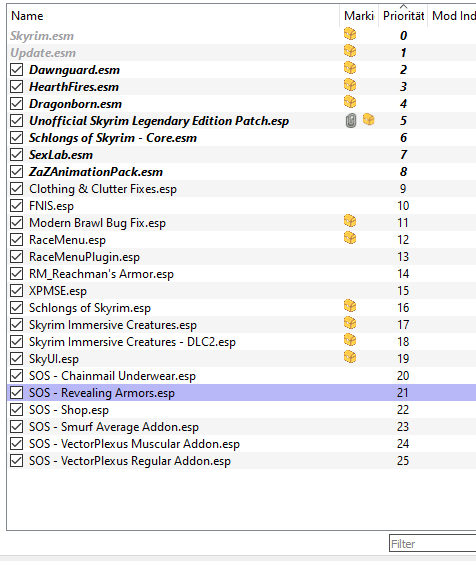
Task: Click the archive icon next to Skyrim Immersive Creatures - DLC2.esp
Action: tap(350, 340)
